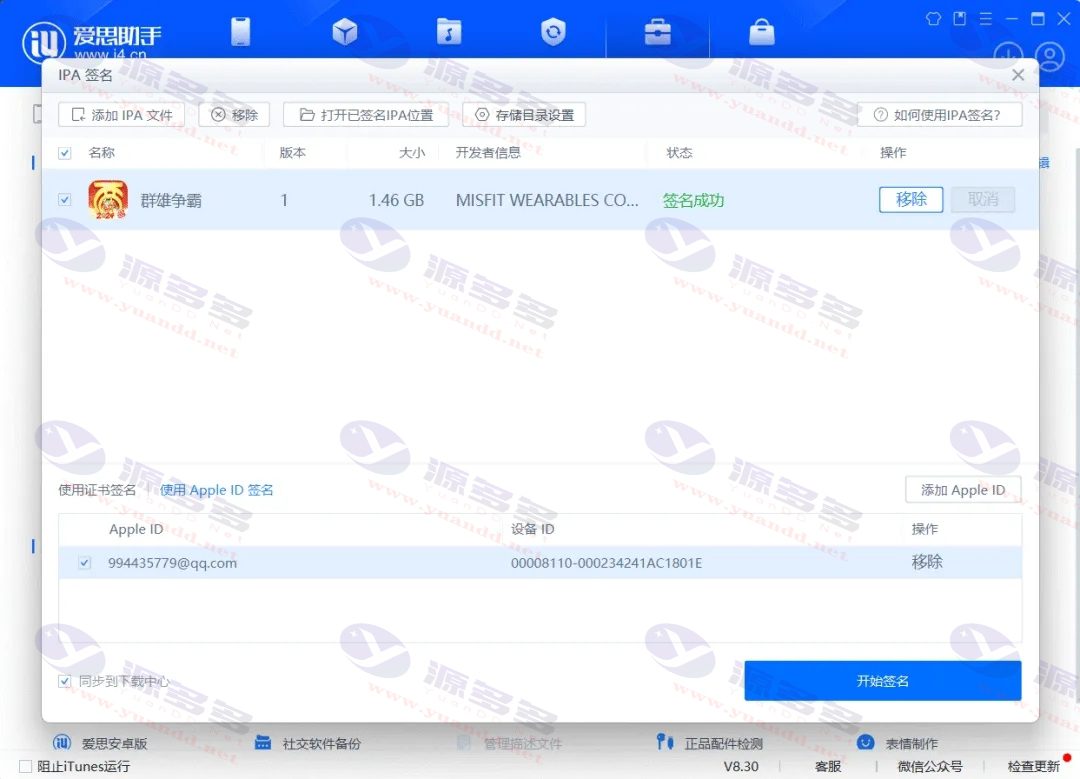Click 状态 column header
The image size is (1080, 779).
[679, 153]
